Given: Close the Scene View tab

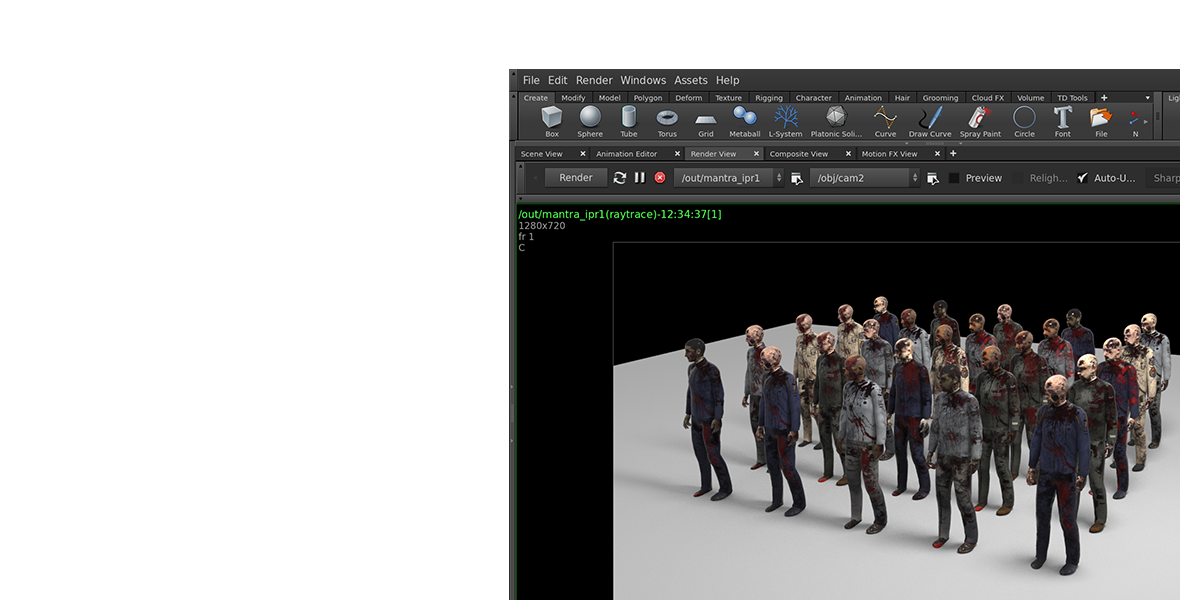Looking at the screenshot, I should pyautogui.click(x=583, y=154).
